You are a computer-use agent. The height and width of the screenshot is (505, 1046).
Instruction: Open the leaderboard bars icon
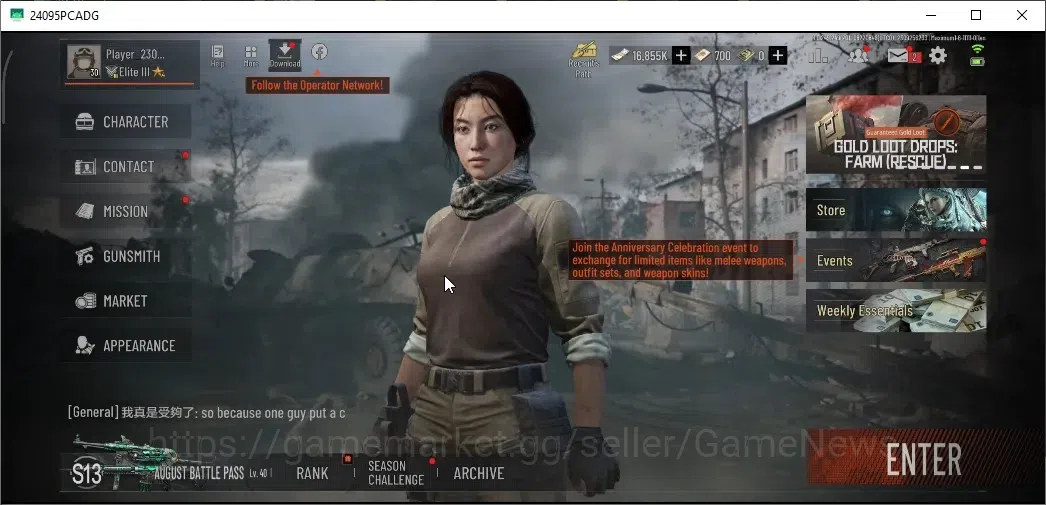pos(819,56)
